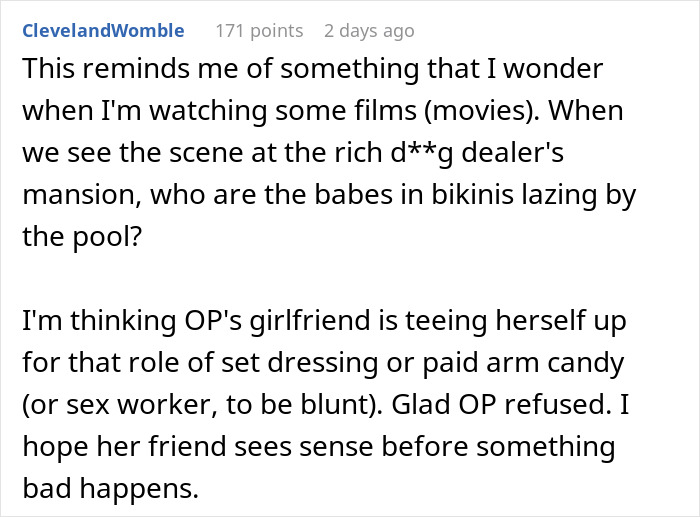The image size is (700, 517).
Task: Click the 171 points score
Action: pyautogui.click(x=259, y=31)
